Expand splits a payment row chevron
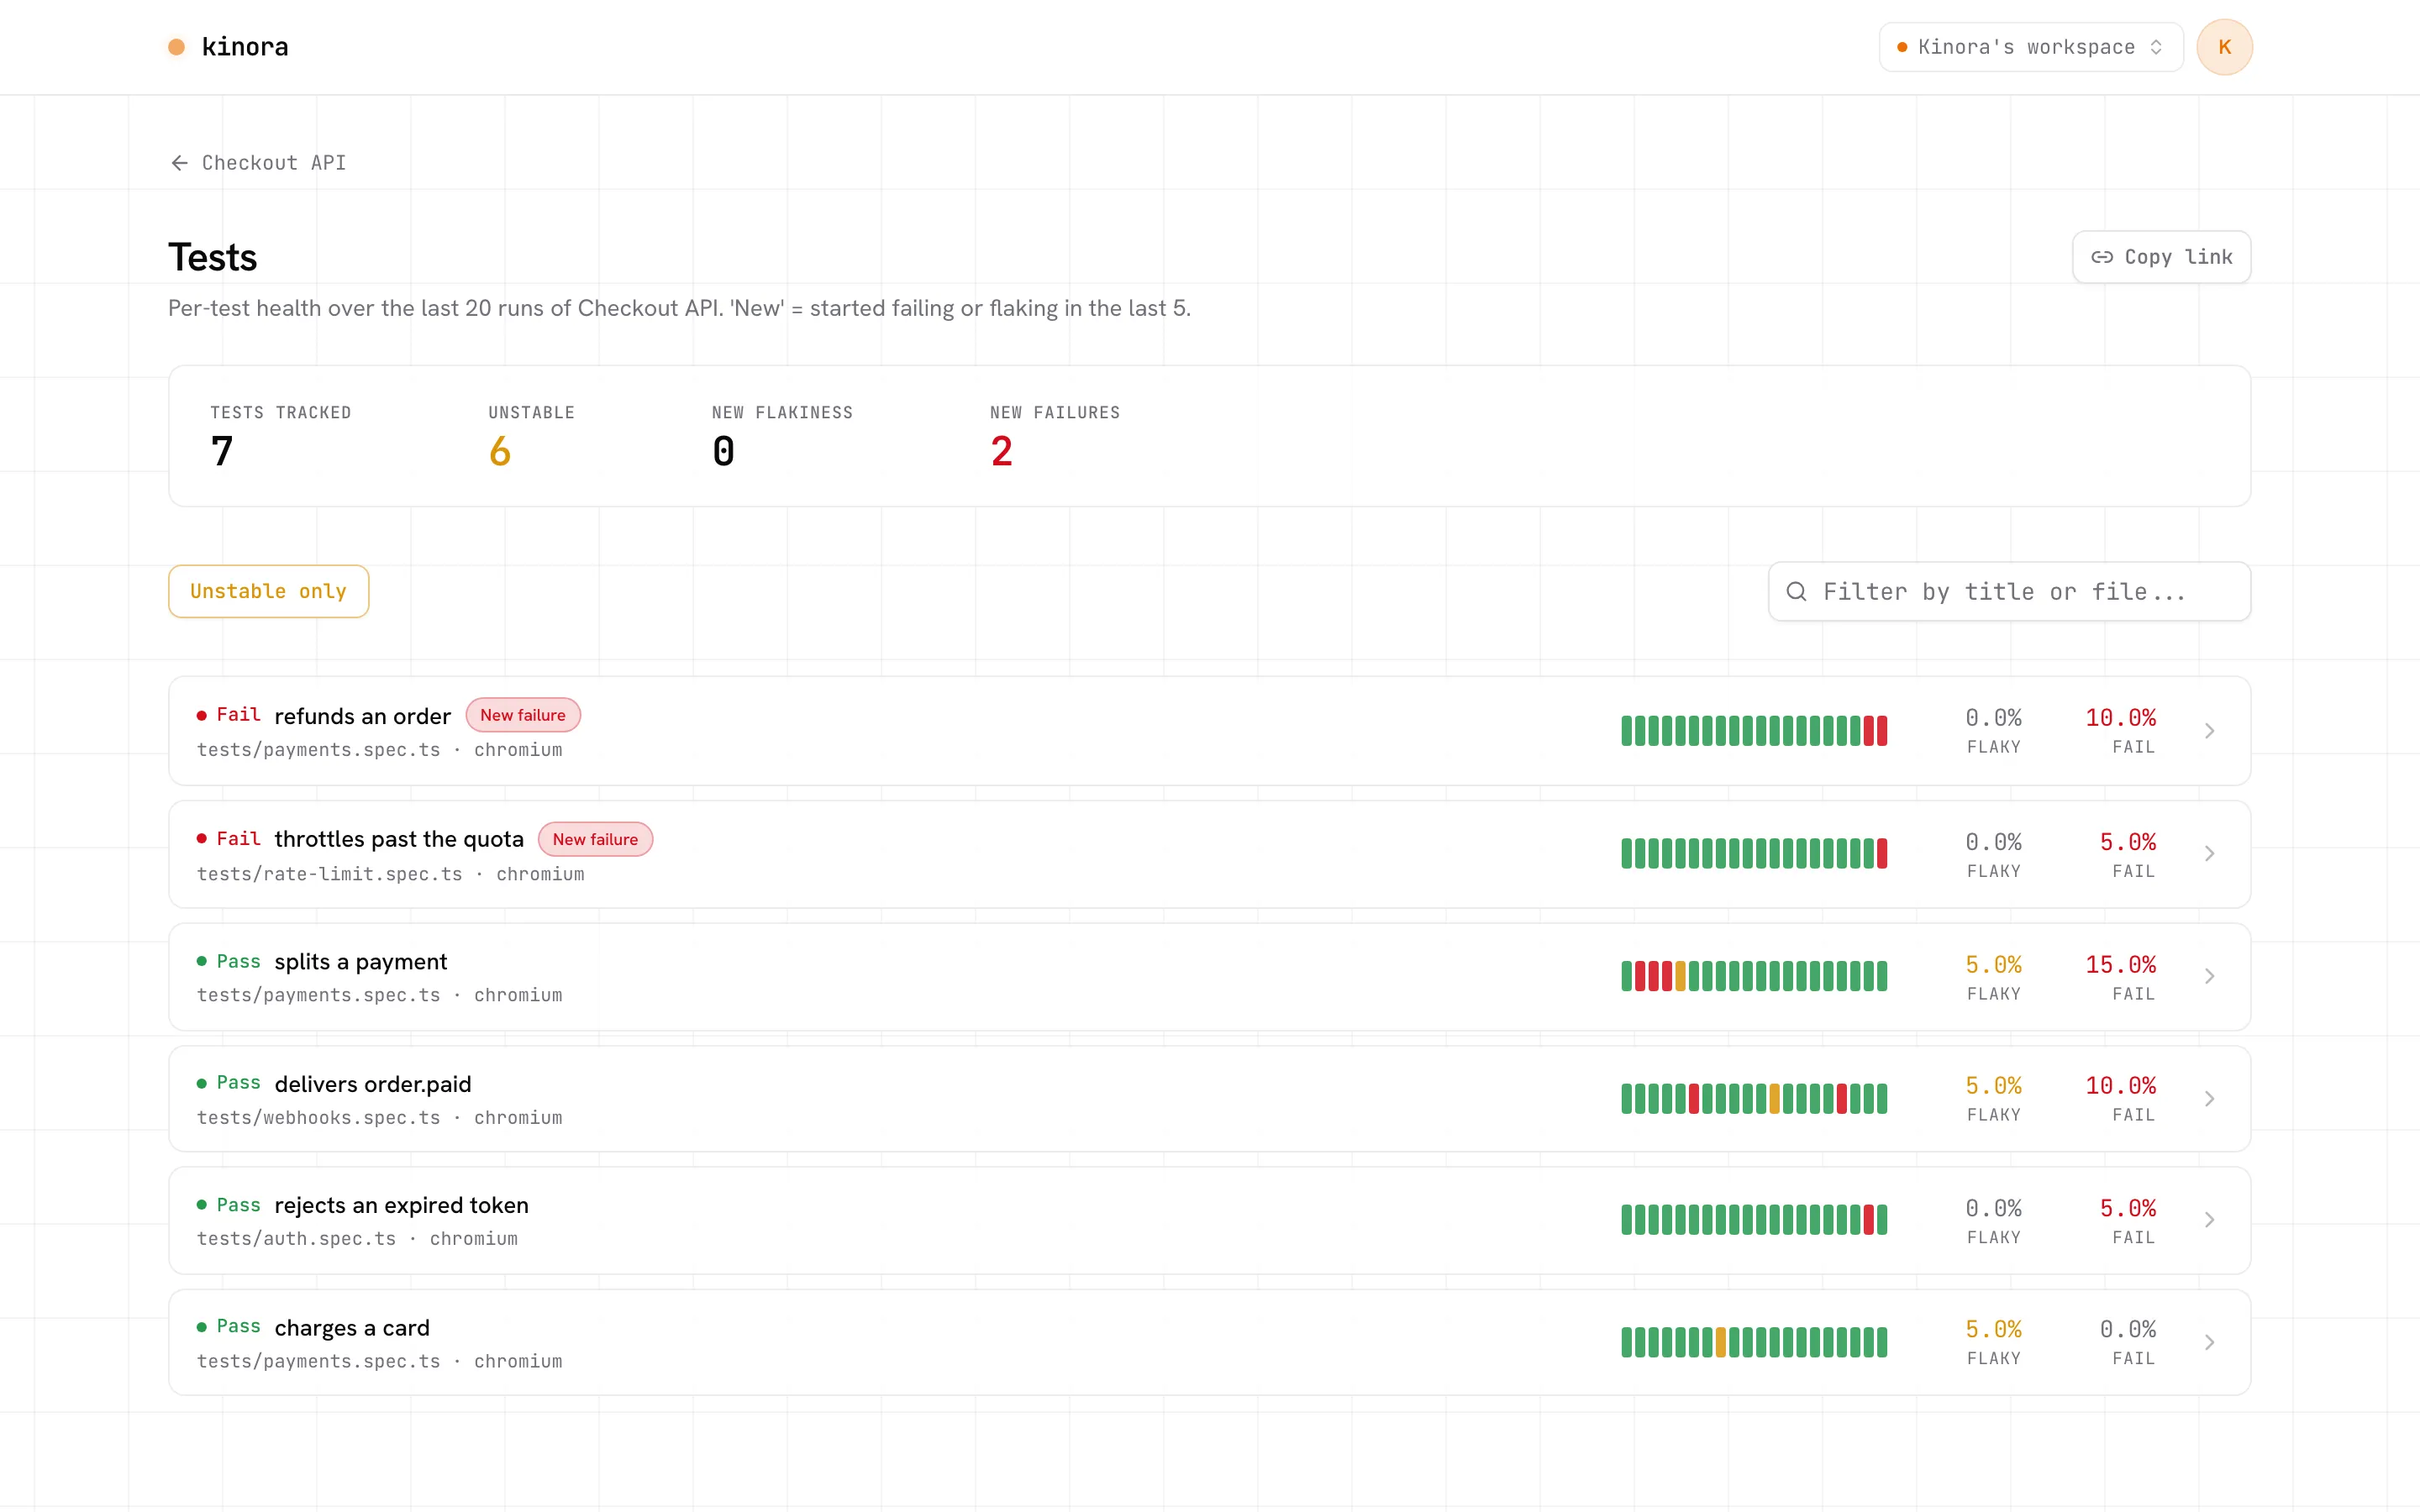The height and width of the screenshot is (1512, 2420). tap(2209, 977)
